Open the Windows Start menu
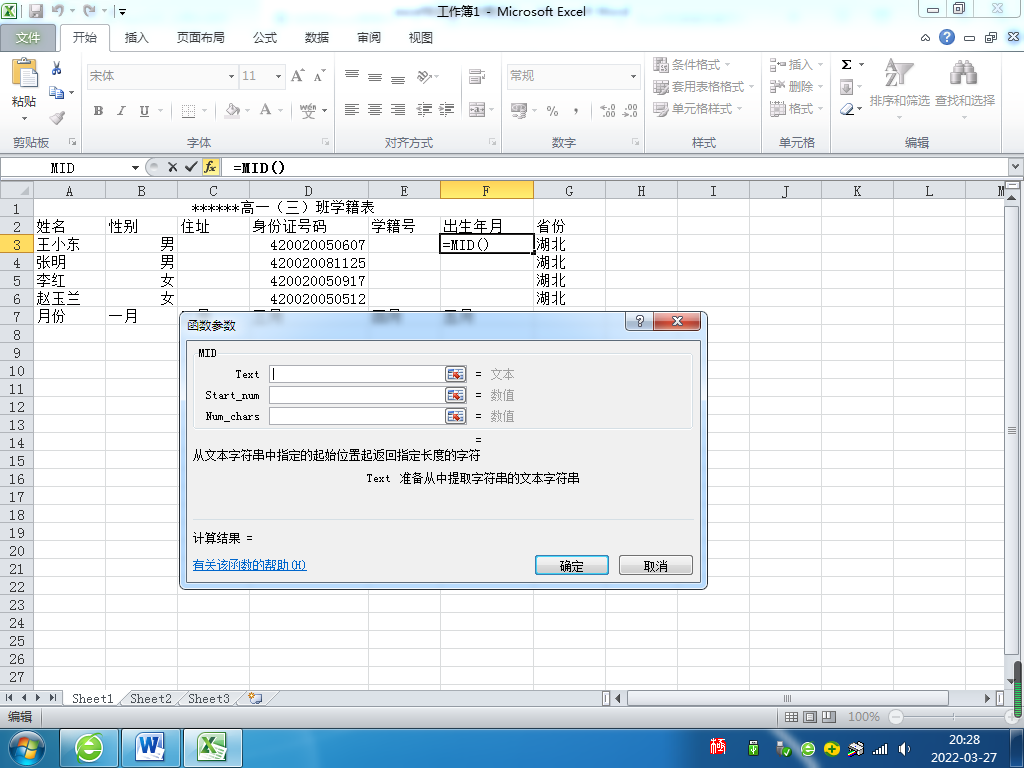 tap(26, 748)
